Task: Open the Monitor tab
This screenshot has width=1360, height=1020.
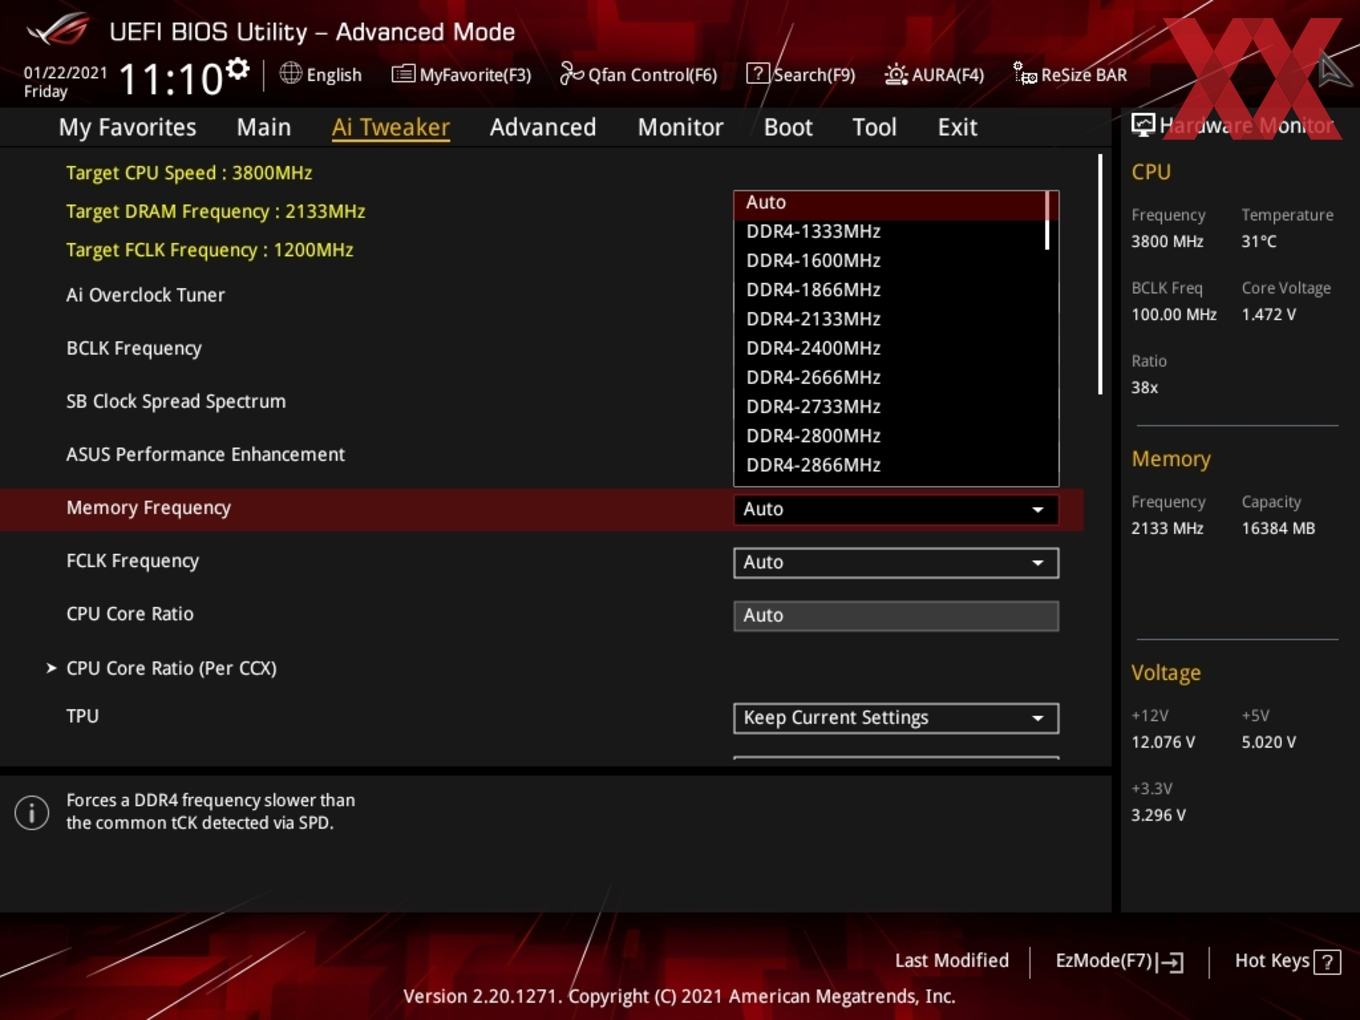Action: pyautogui.click(x=680, y=127)
